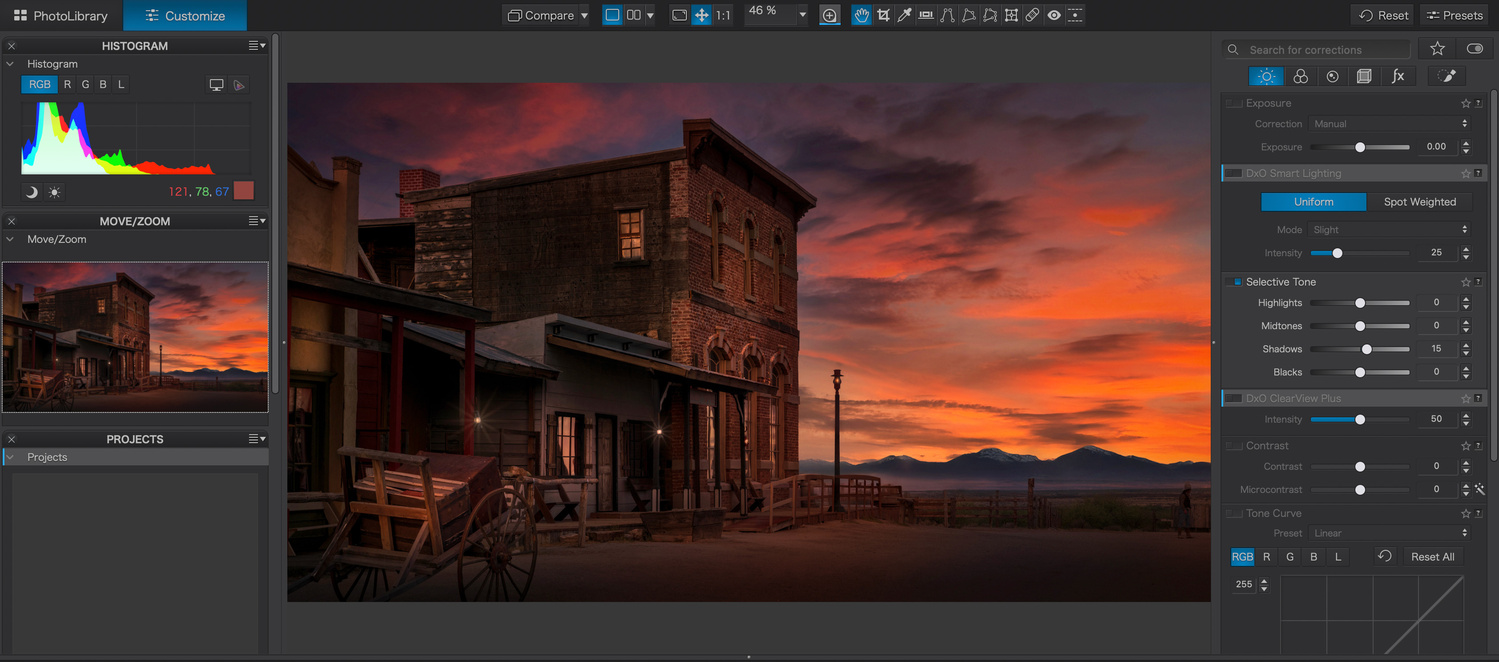Open the Exposure Correction dropdown set to Manual
This screenshot has width=1499, height=662.
(1389, 124)
